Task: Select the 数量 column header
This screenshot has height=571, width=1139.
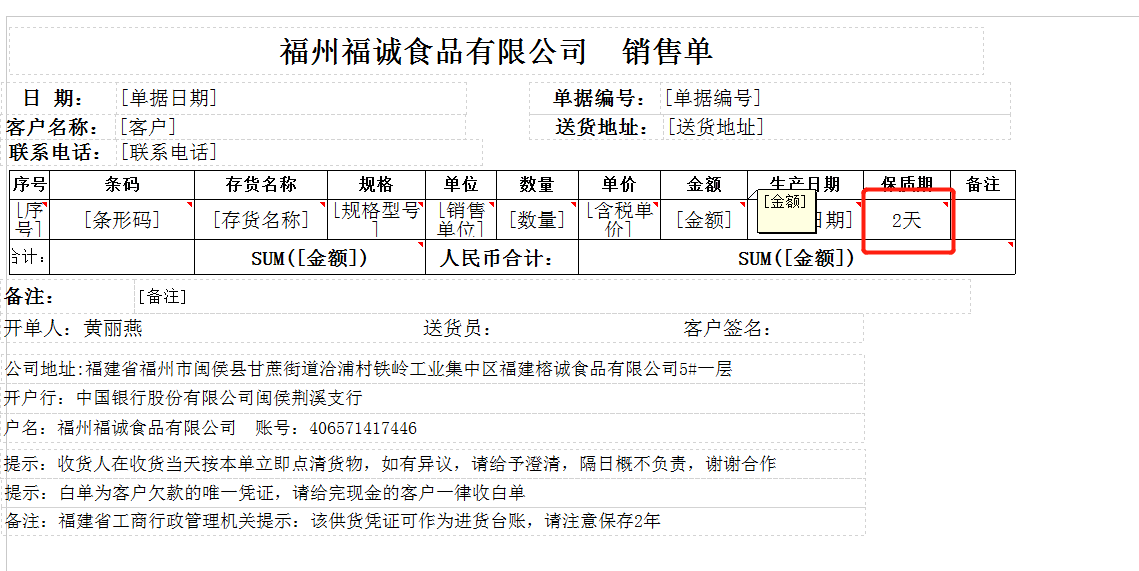Action: [x=538, y=185]
